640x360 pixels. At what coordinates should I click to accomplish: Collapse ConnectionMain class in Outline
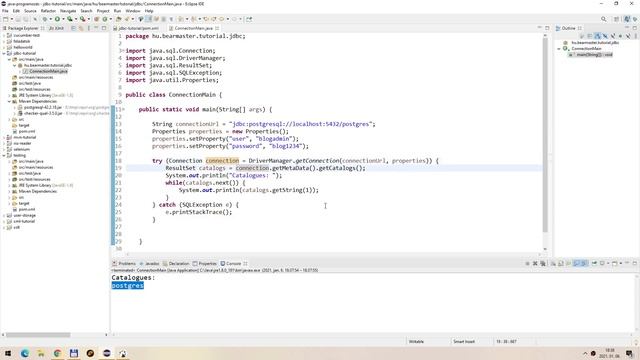click(559, 49)
